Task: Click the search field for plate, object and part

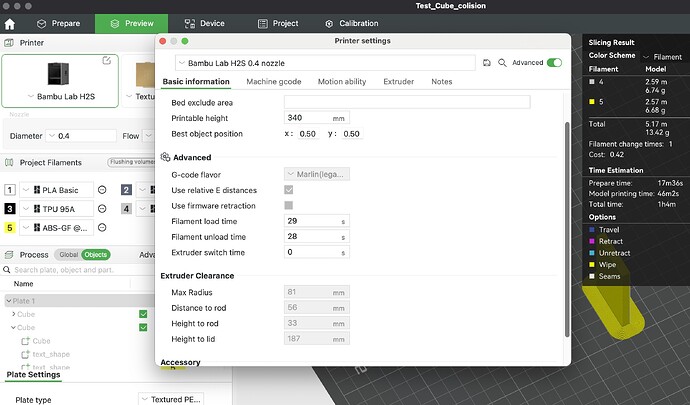Action: click(79, 270)
